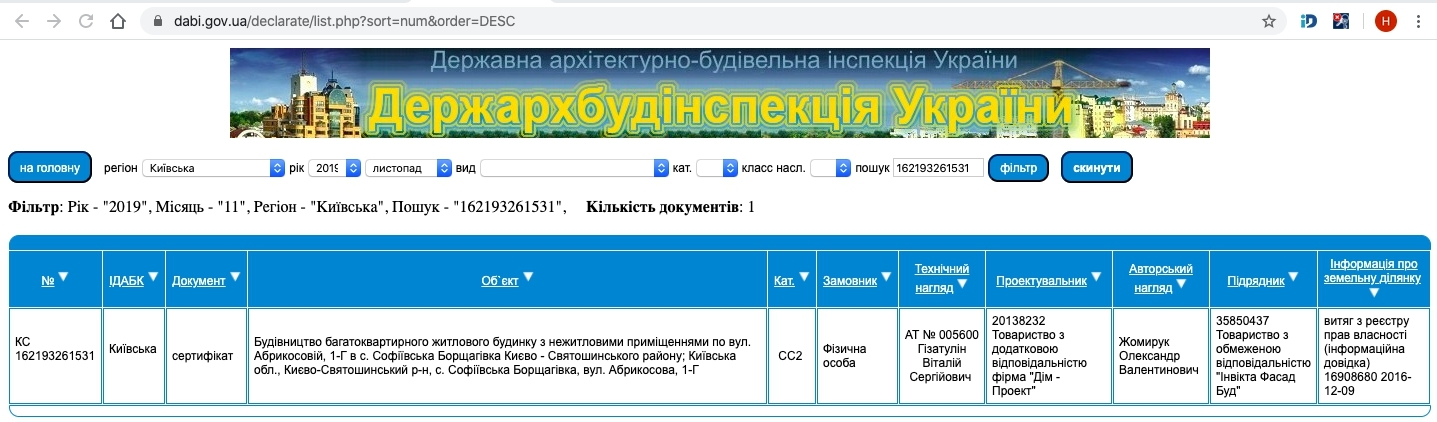The width and height of the screenshot is (1437, 422).
Task: View site info via the lock icon
Action: coord(157,21)
